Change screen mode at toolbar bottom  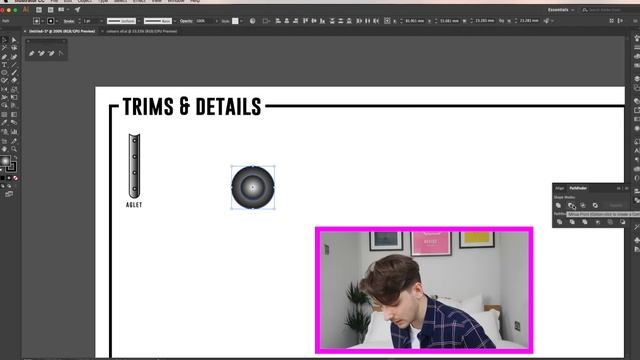coord(9,194)
